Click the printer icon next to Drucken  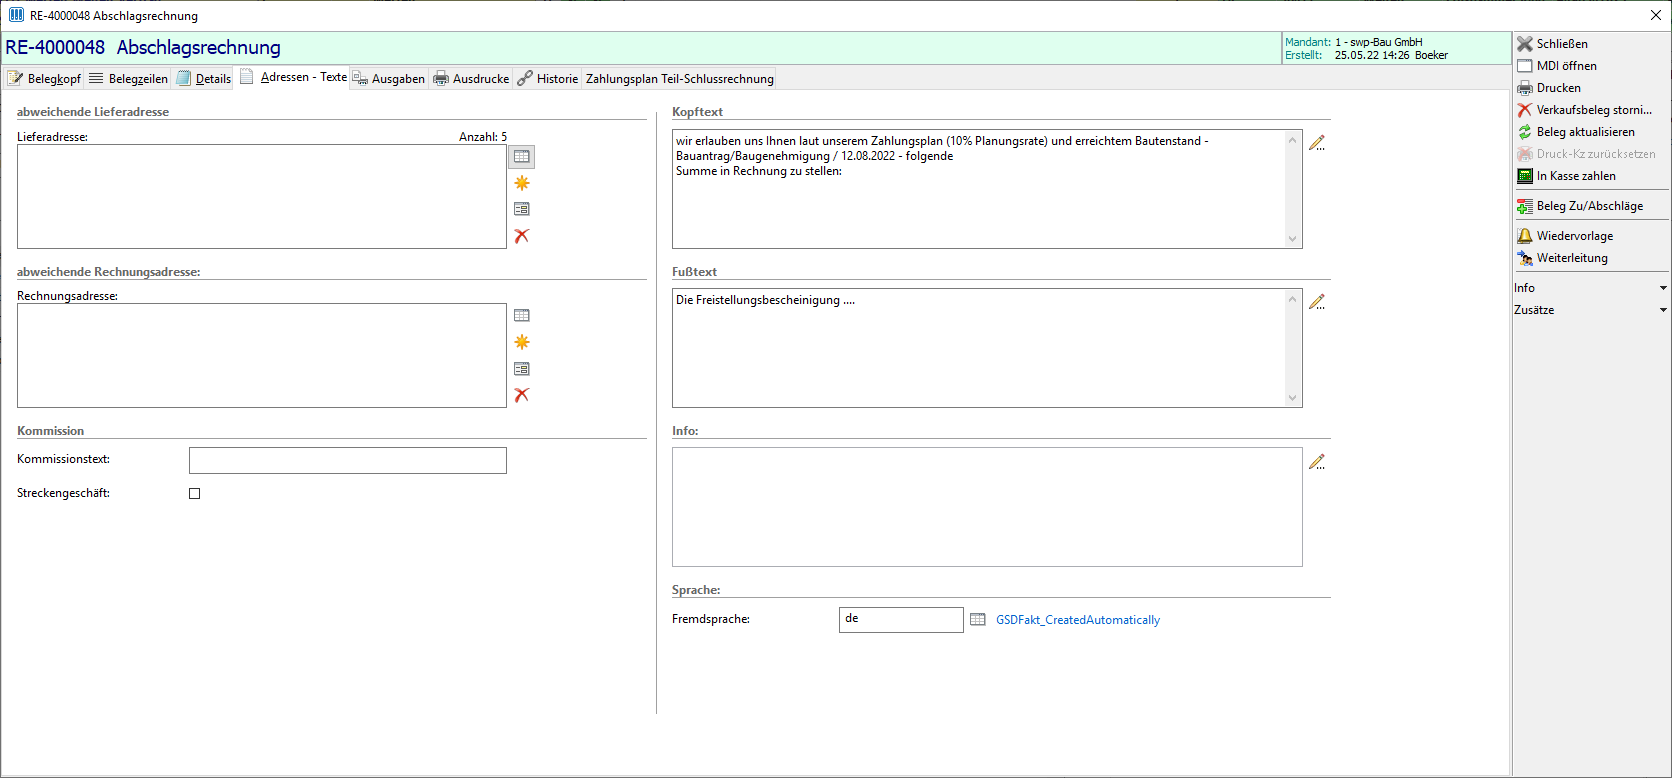pyautogui.click(x=1525, y=88)
